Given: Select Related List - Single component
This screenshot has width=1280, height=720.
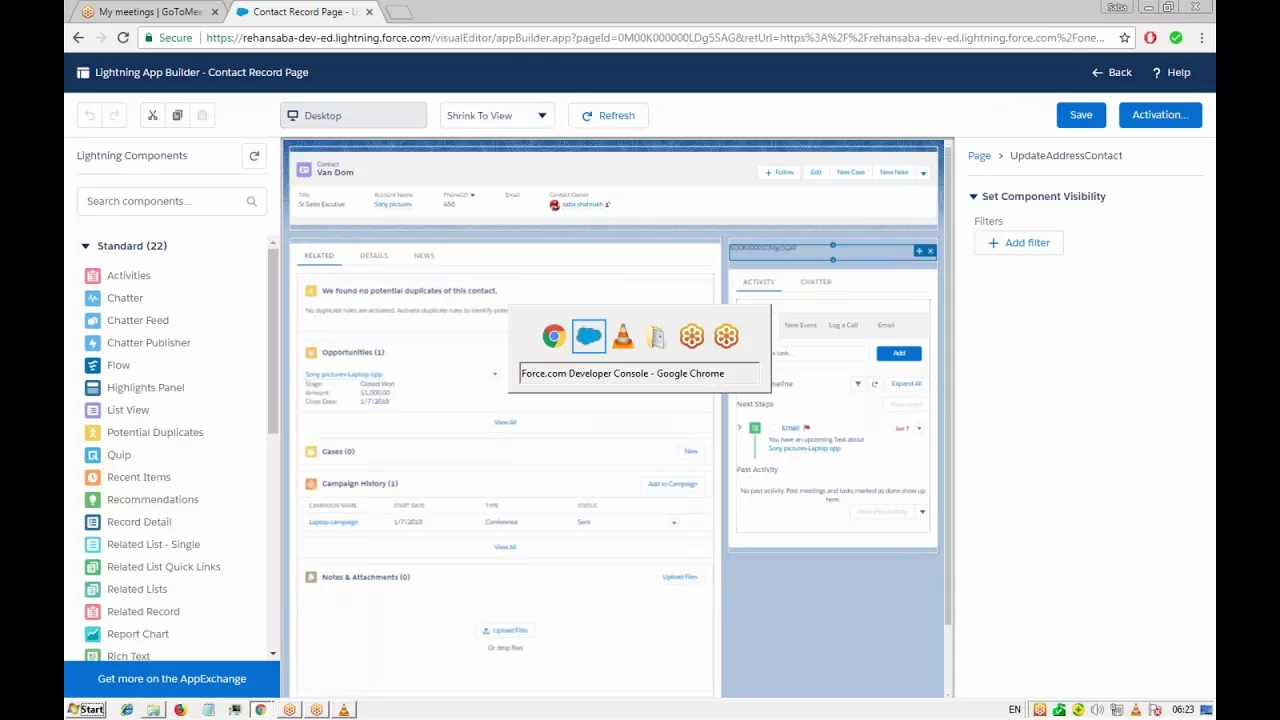Looking at the screenshot, I should [153, 545].
